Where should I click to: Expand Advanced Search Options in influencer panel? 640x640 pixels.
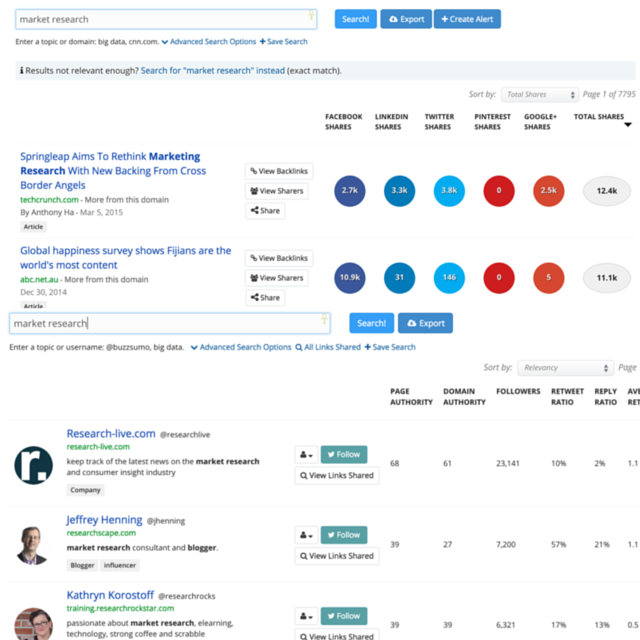pos(241,347)
